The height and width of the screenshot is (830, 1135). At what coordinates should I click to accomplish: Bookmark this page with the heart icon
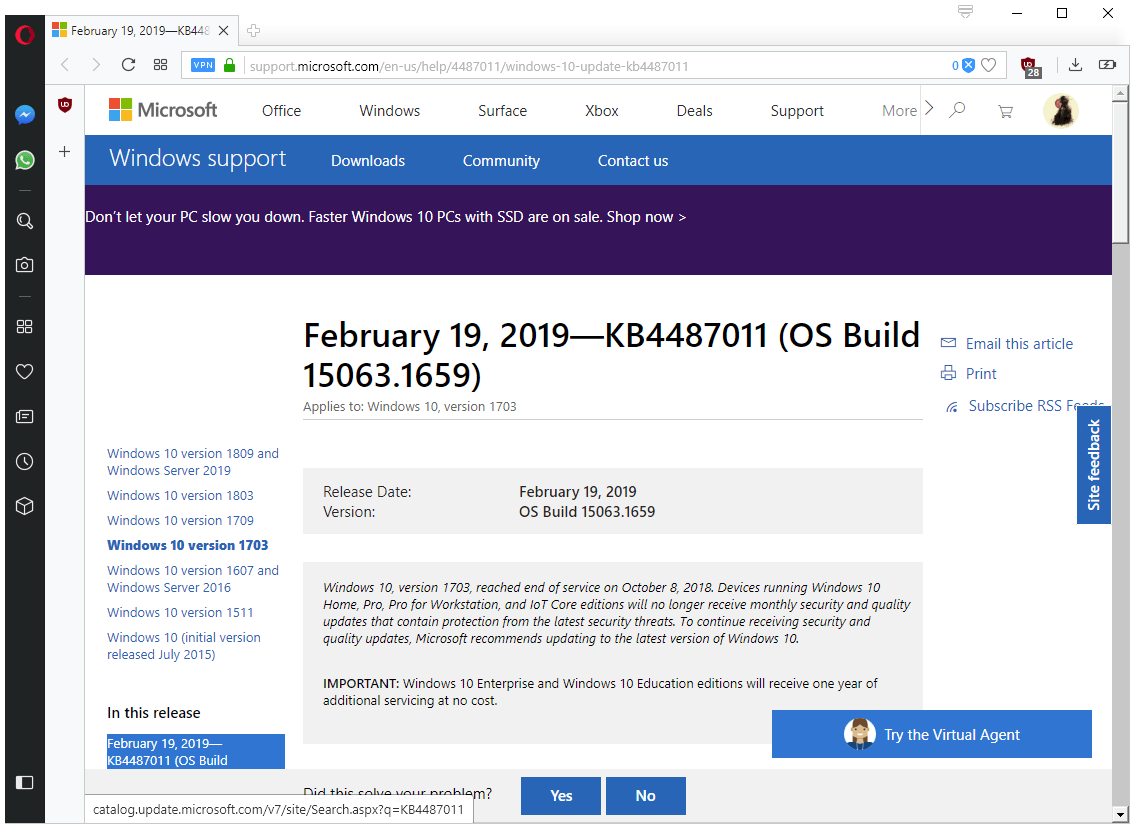[989, 65]
